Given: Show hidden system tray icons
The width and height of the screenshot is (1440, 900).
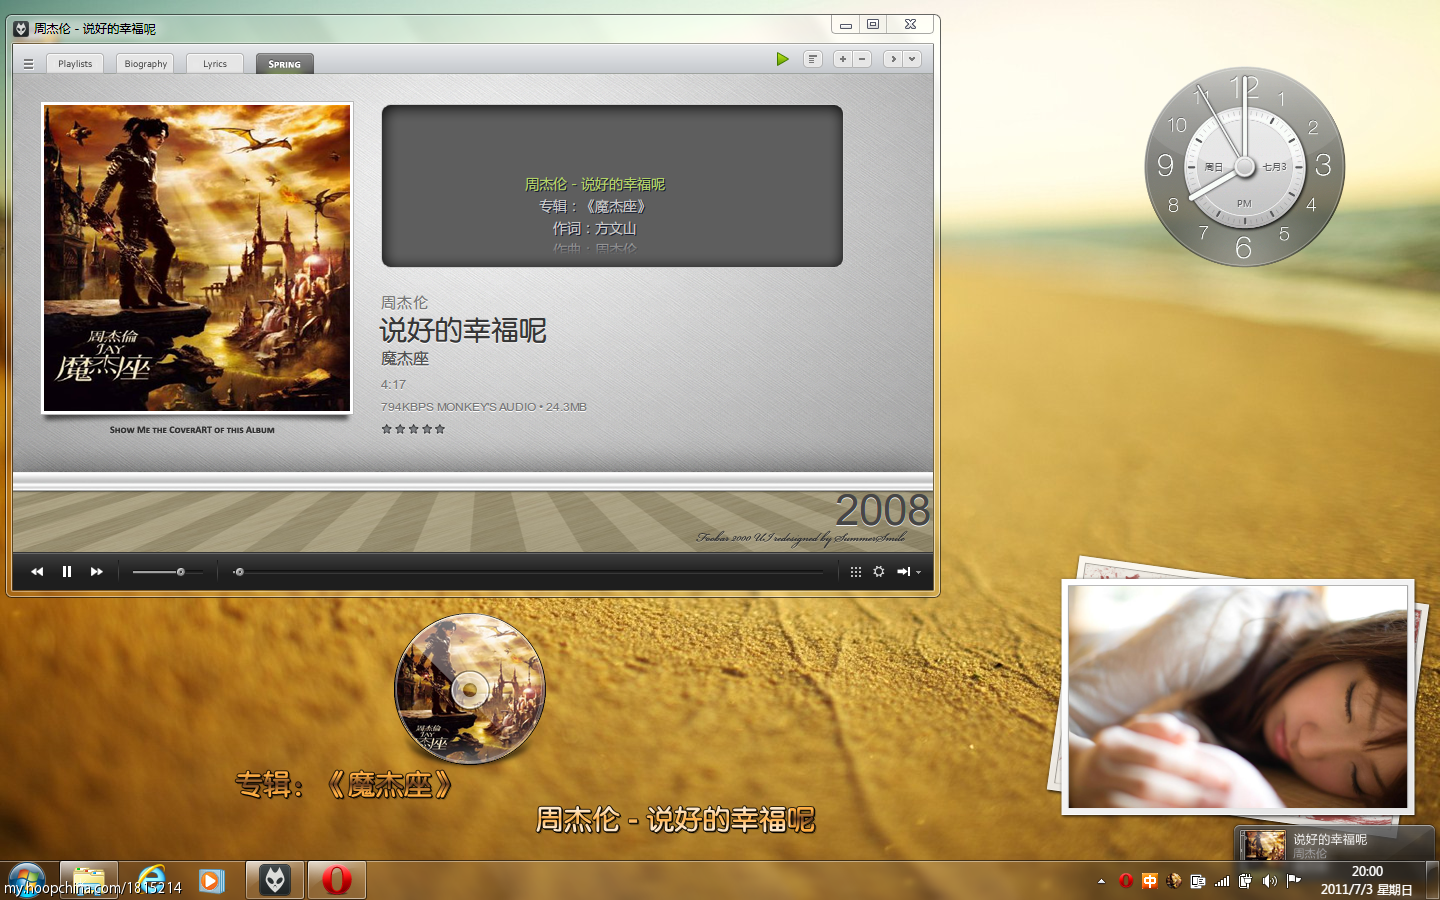Looking at the screenshot, I should (x=1101, y=881).
